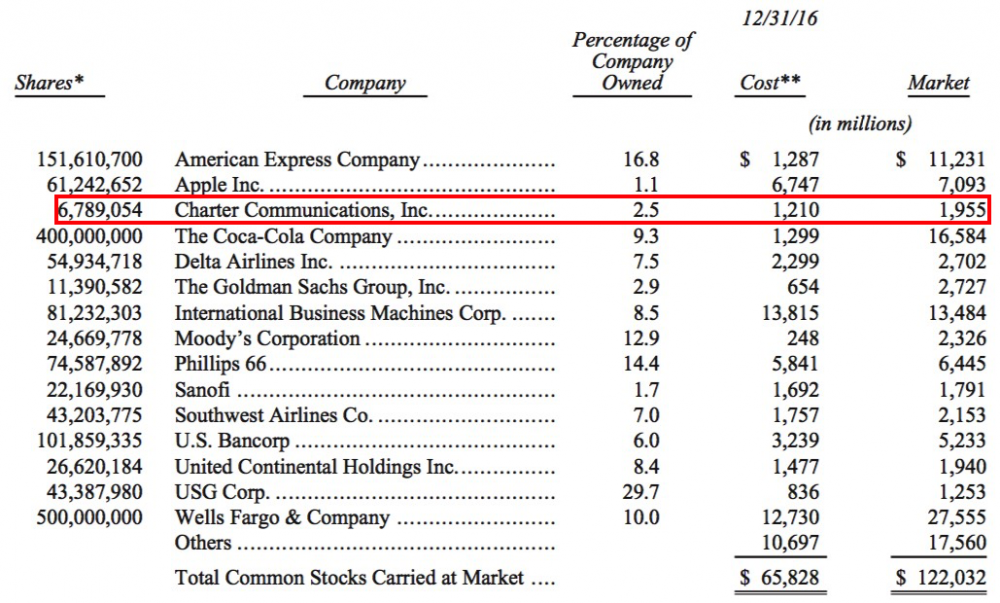This screenshot has height=603, width=1000.
Task: Select International Business Machines Corp. entry
Action: point(340,314)
